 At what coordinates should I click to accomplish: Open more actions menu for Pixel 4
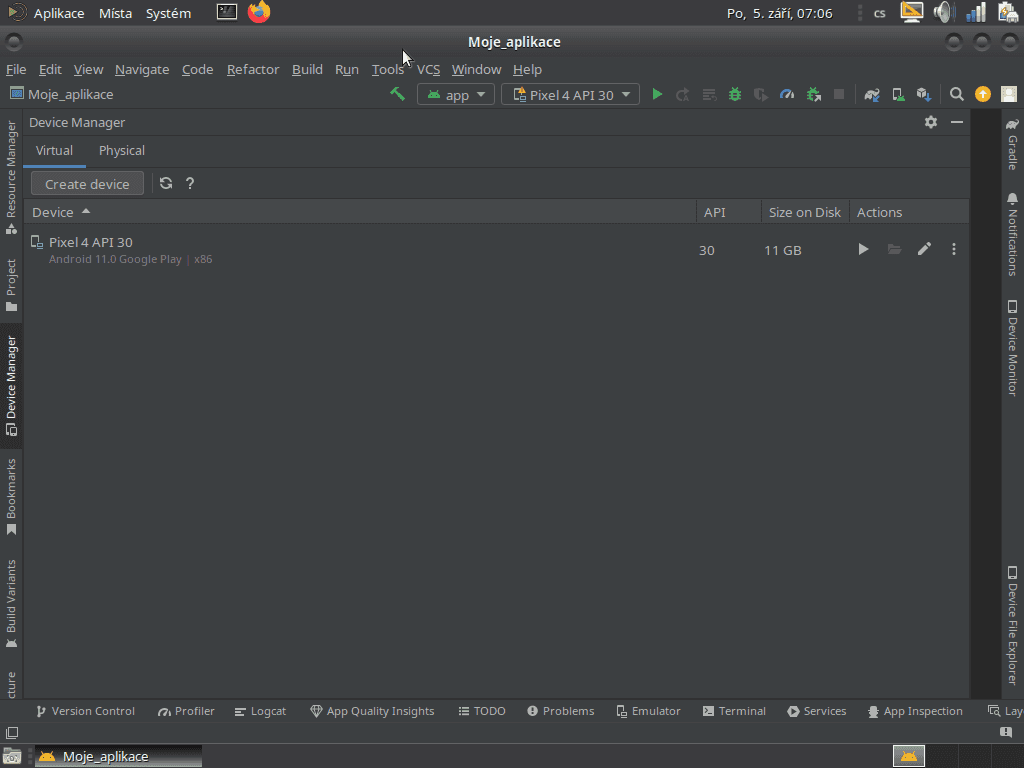point(954,249)
